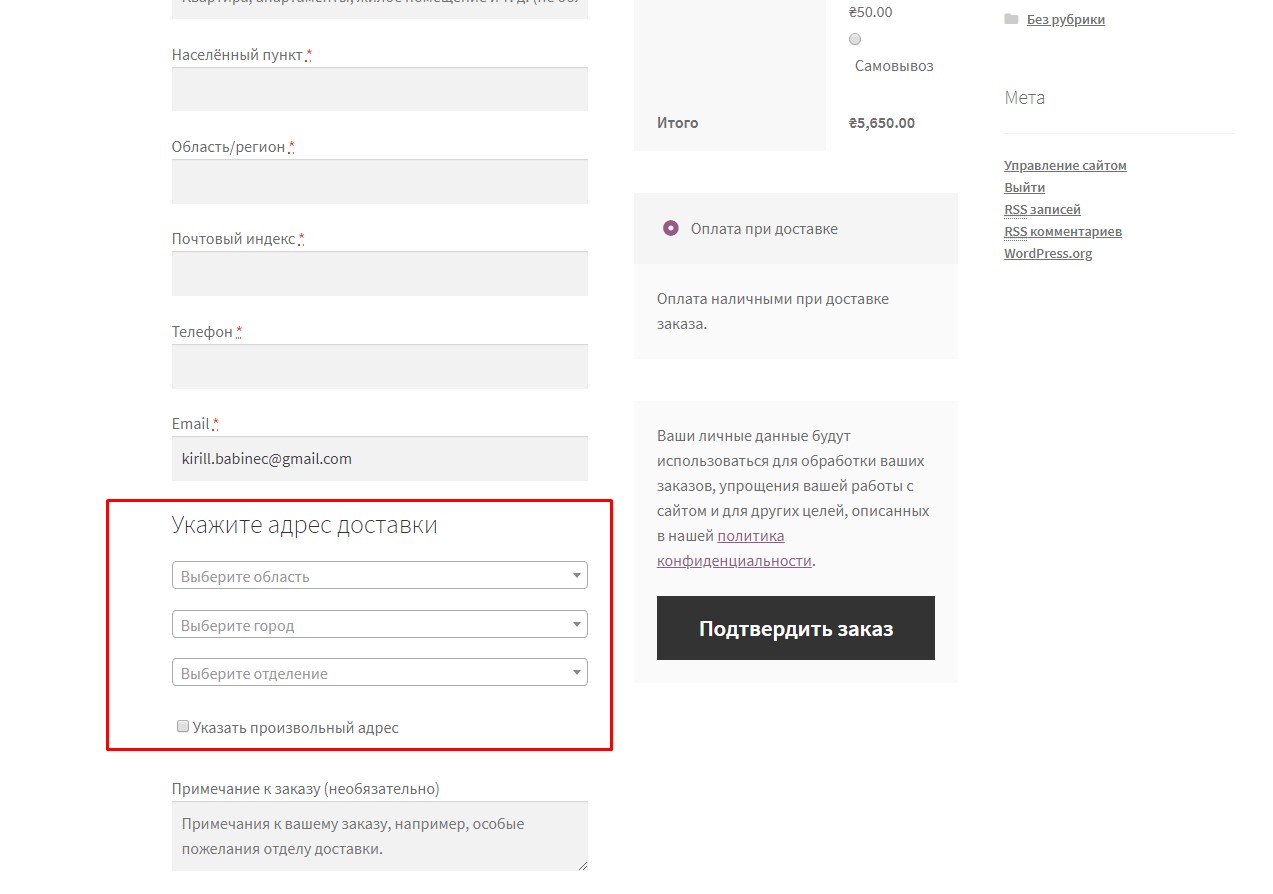This screenshot has height=894, width=1273.
Task: Open the Выберите отделение dropdown
Action: (x=379, y=673)
